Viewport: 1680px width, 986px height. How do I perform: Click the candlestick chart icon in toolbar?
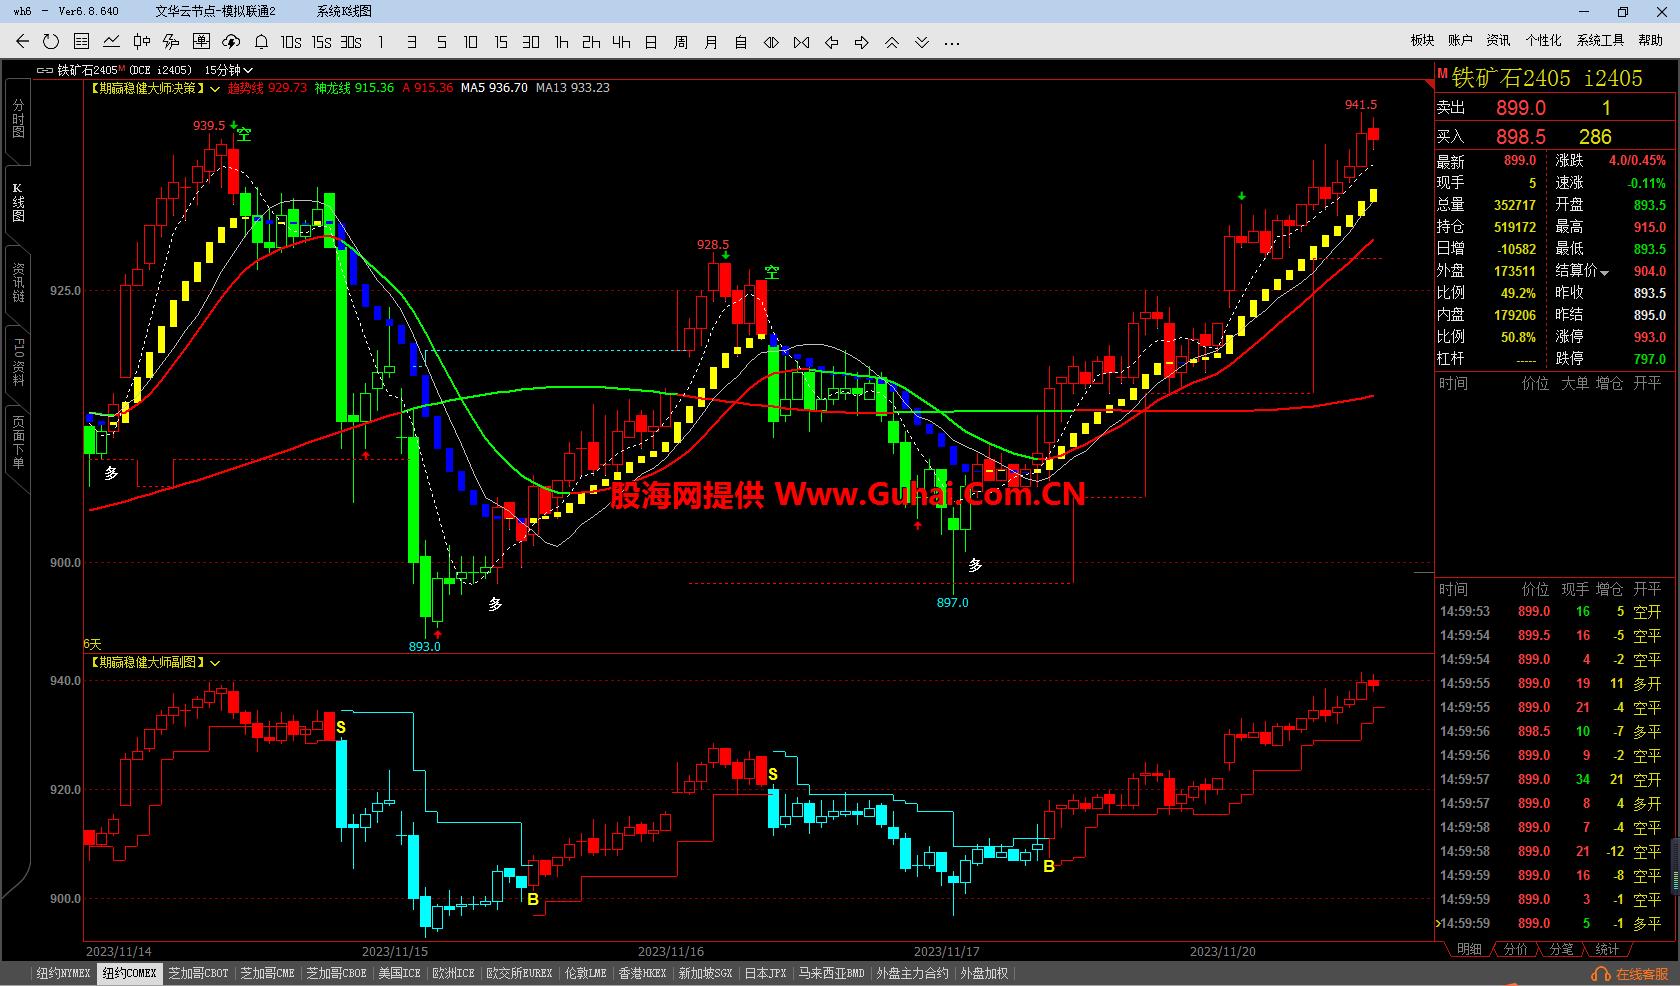click(141, 42)
